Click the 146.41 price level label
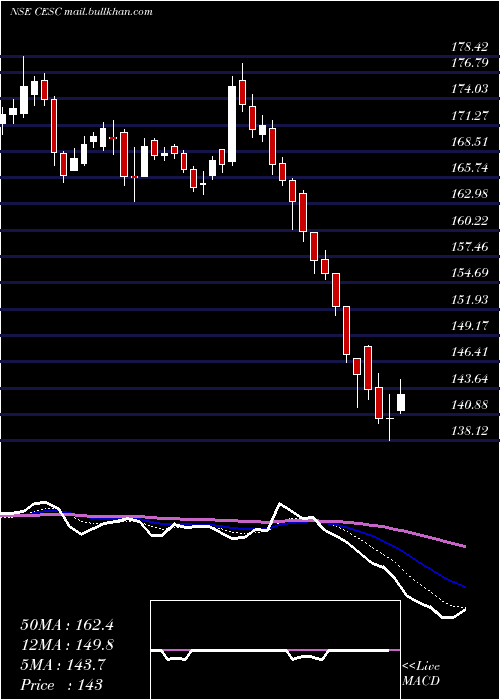This screenshot has width=500, height=700. [x=470, y=352]
